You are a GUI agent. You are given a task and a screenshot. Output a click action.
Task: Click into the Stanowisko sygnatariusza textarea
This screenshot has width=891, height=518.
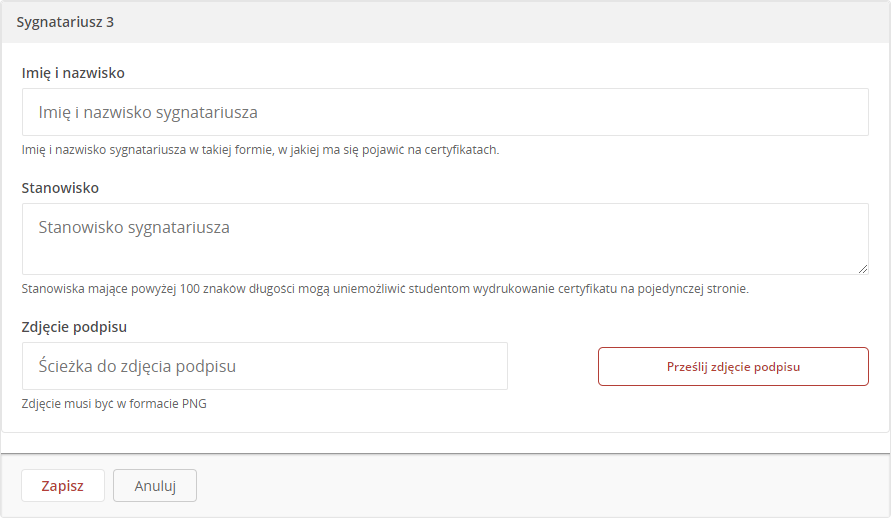point(445,239)
